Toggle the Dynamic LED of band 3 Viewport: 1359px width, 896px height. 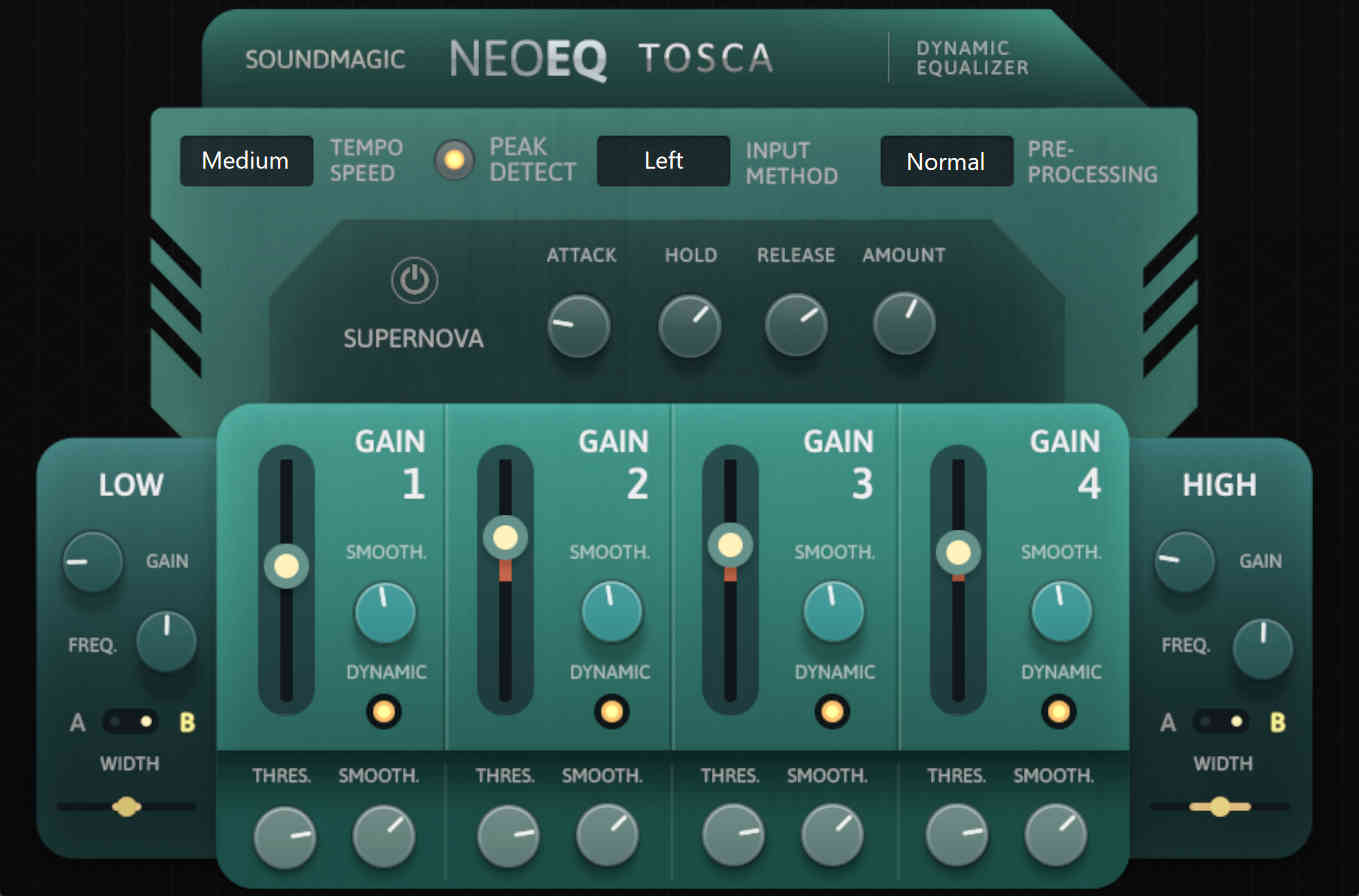[832, 712]
